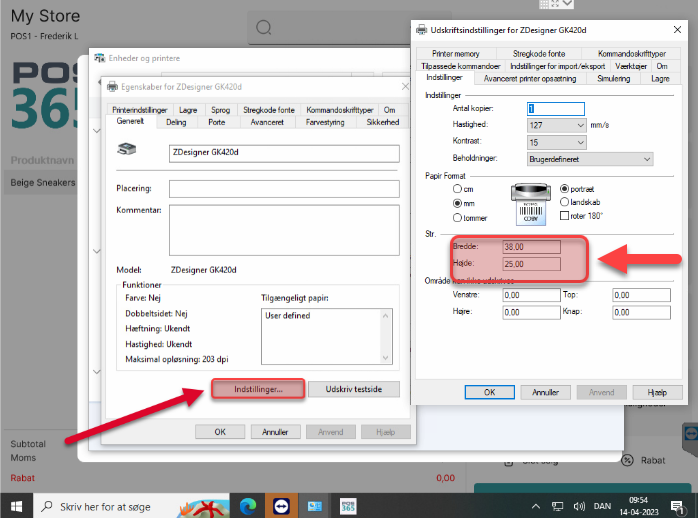698x518 pixels.
Task: Open the Avanceret tab in Egenskaber
Action: 267,122
